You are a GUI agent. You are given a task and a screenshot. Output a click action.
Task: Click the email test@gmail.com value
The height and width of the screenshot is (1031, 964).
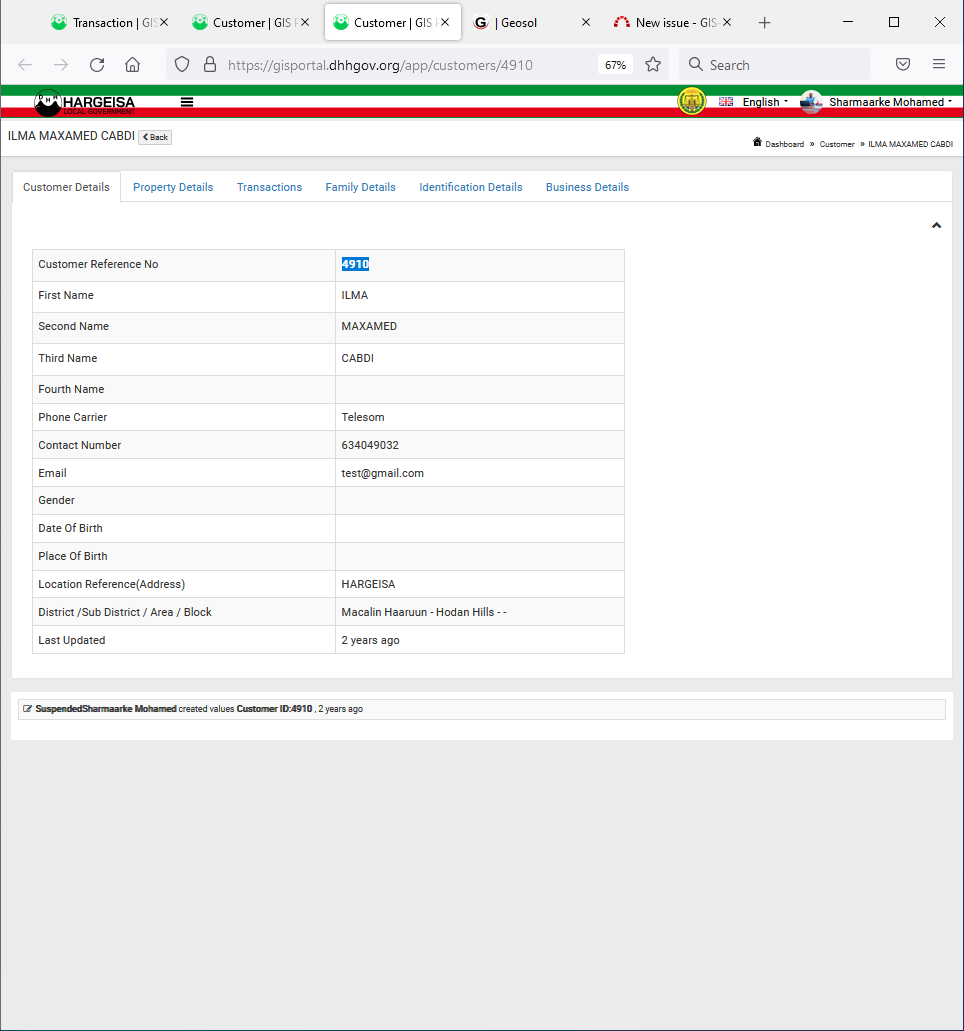tap(383, 473)
